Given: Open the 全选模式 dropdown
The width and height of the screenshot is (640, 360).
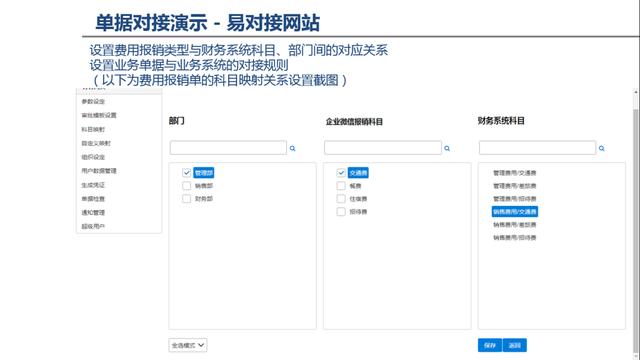Looking at the screenshot, I should point(188,345).
